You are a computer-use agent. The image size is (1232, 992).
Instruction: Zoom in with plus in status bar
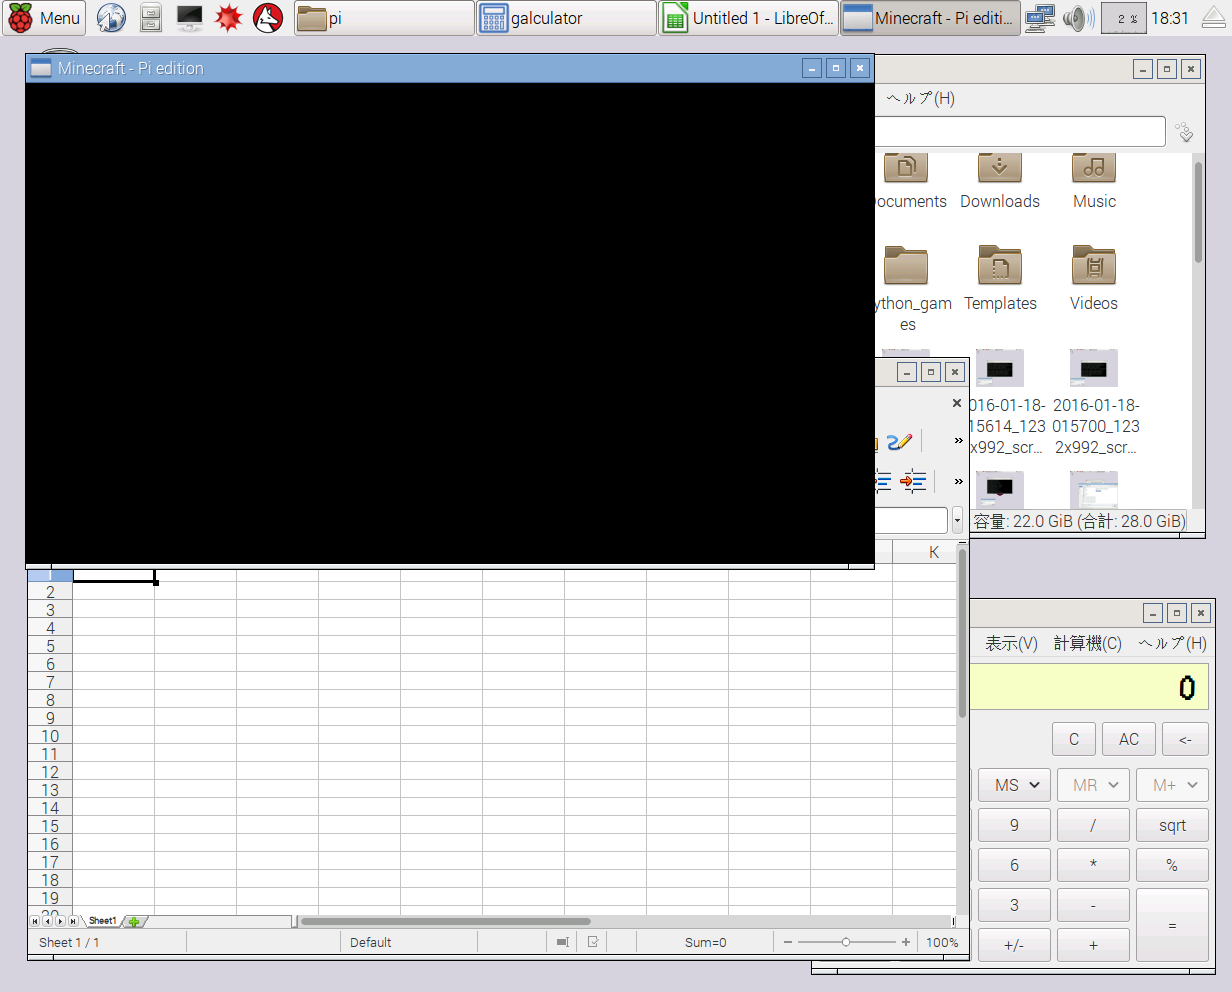[x=906, y=942]
